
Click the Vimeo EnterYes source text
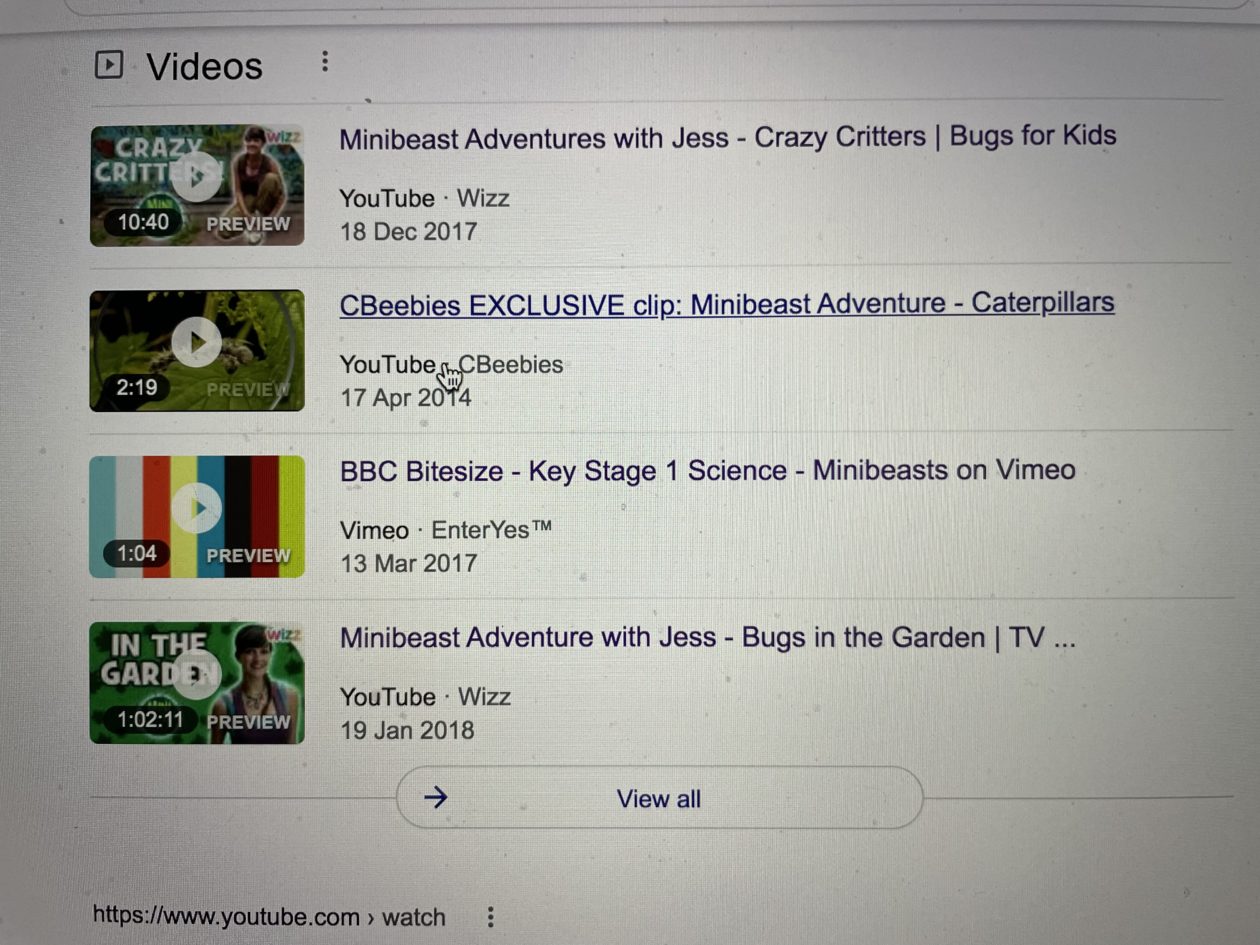click(x=445, y=531)
